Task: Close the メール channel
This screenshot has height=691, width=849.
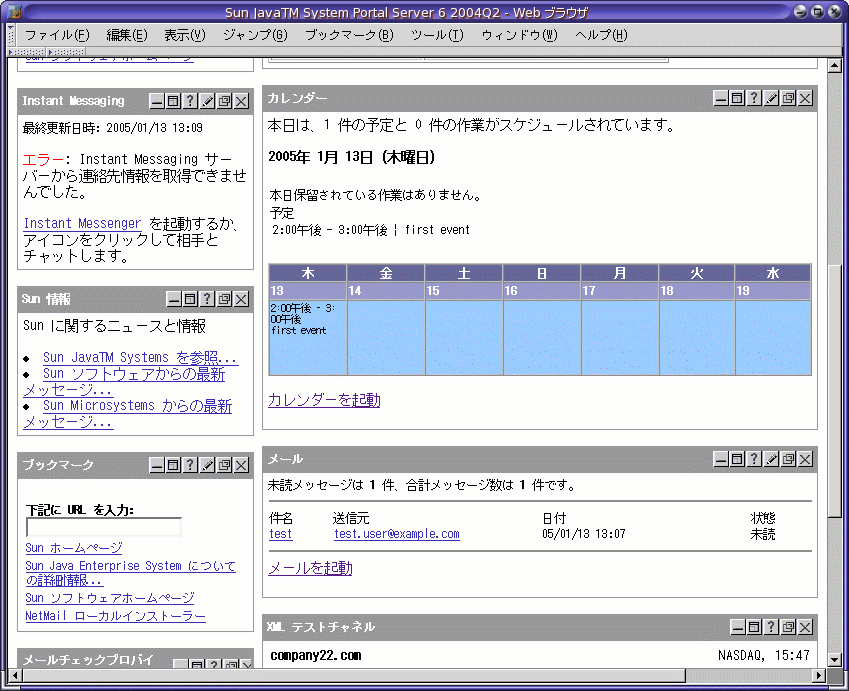Action: click(805, 459)
